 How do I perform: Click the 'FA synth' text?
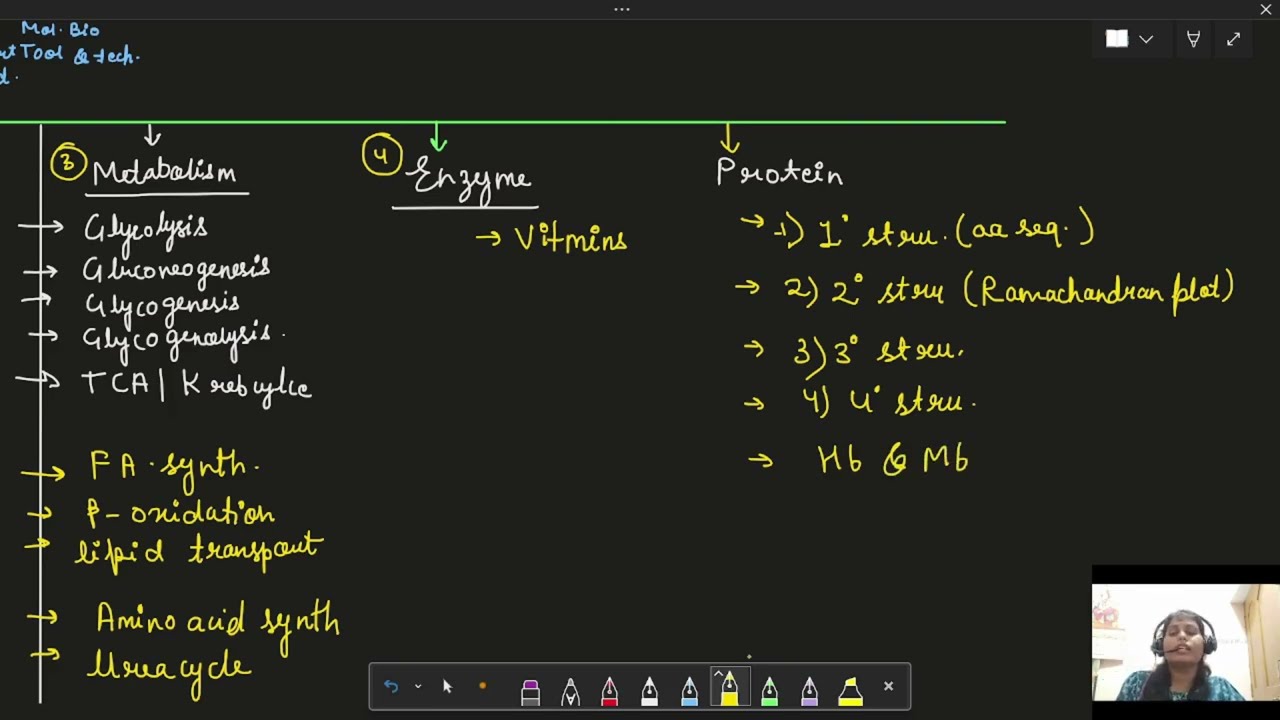pyautogui.click(x=175, y=466)
